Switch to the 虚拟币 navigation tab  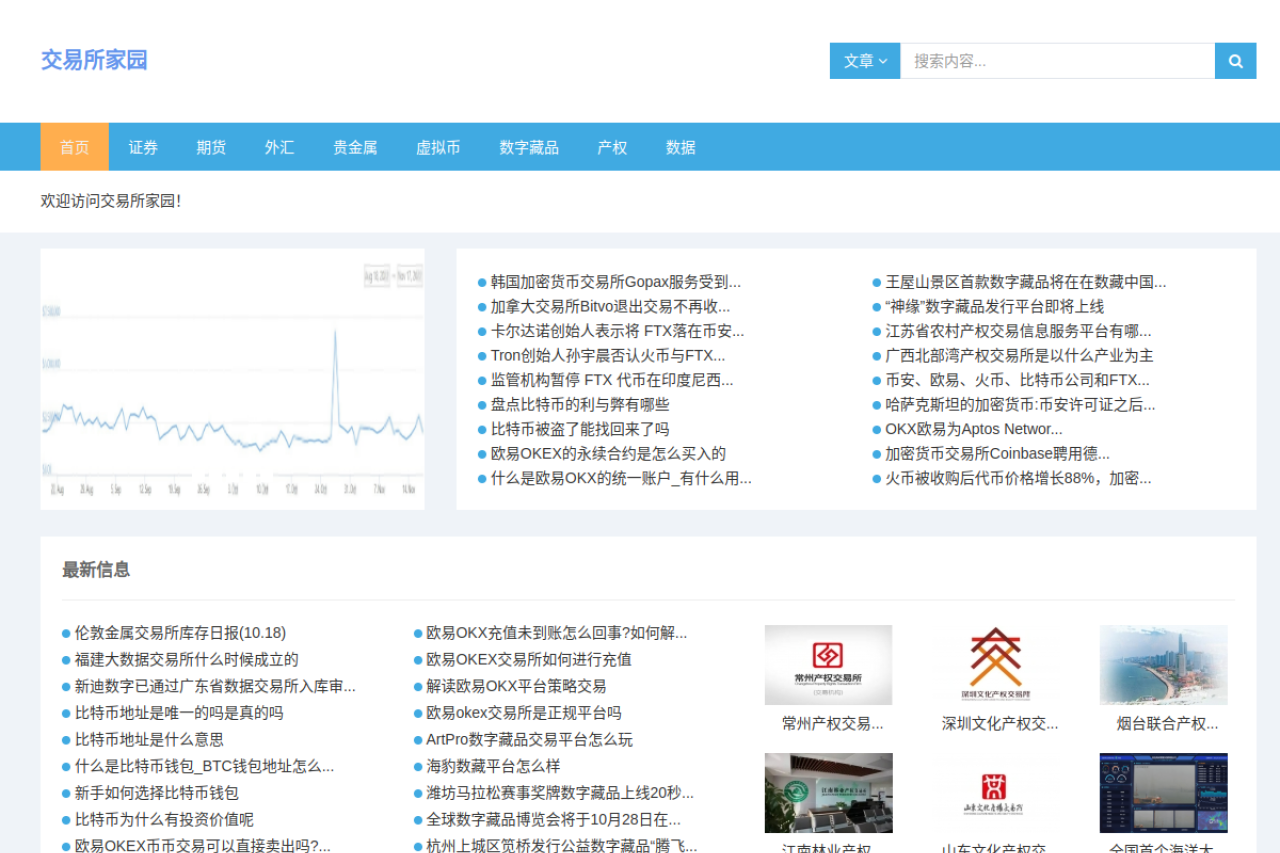(x=438, y=147)
